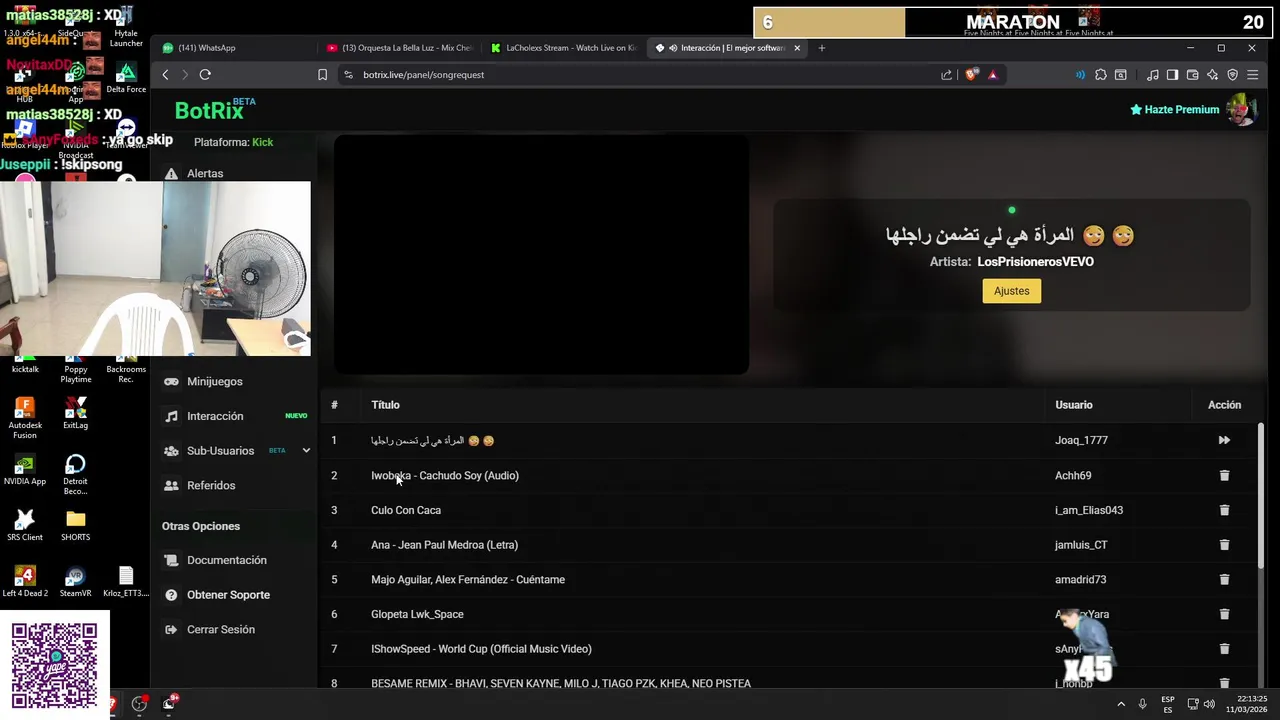Share page via address bar share icon
1280x720 pixels.
[946, 75]
